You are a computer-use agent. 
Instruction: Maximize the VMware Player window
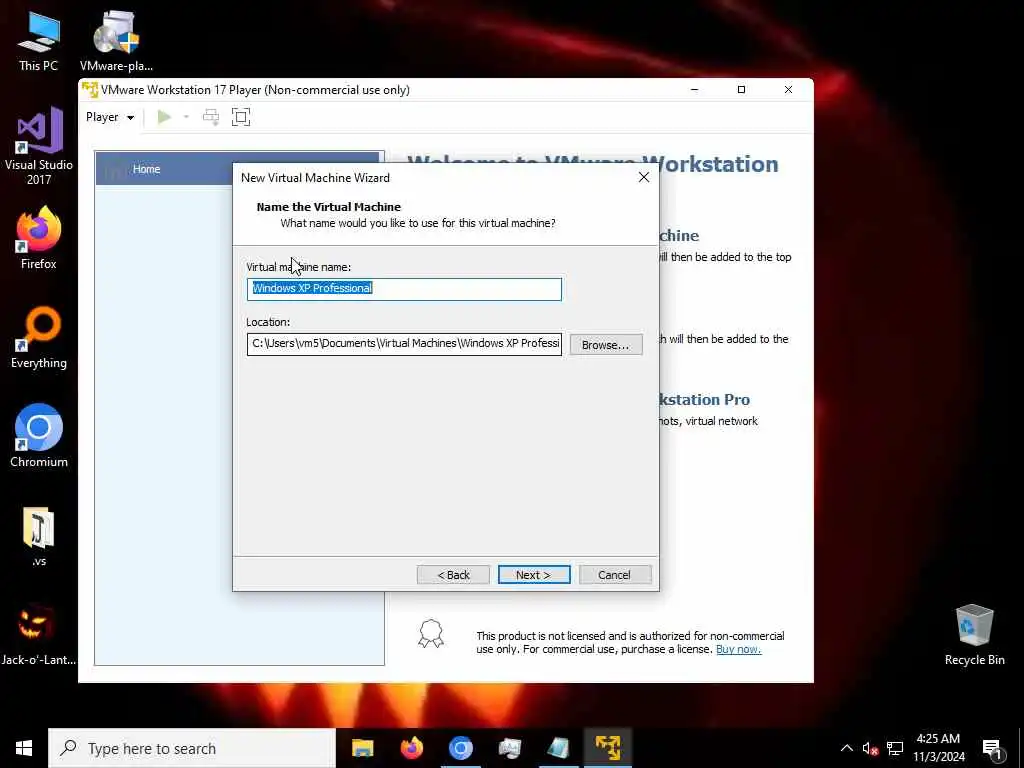[x=741, y=89]
